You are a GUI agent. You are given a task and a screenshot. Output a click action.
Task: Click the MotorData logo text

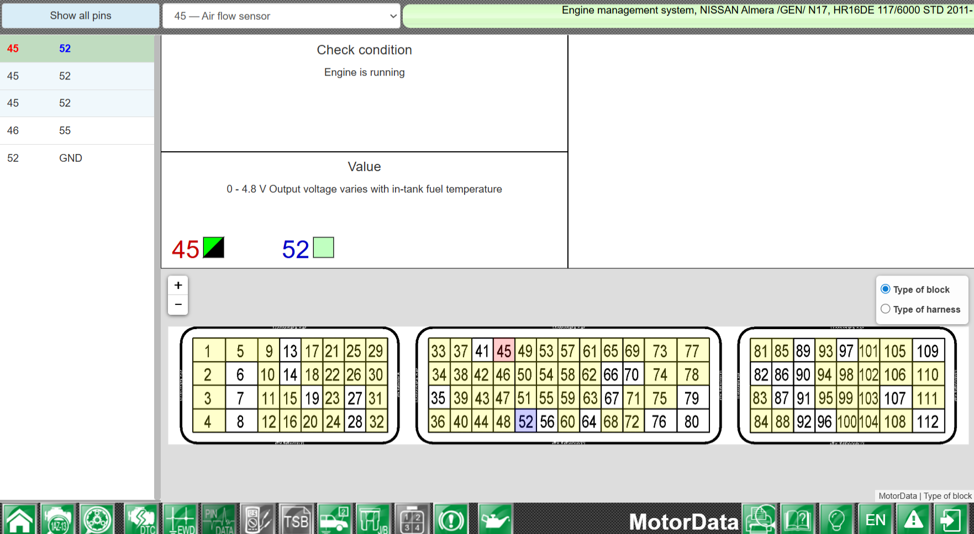click(x=683, y=522)
